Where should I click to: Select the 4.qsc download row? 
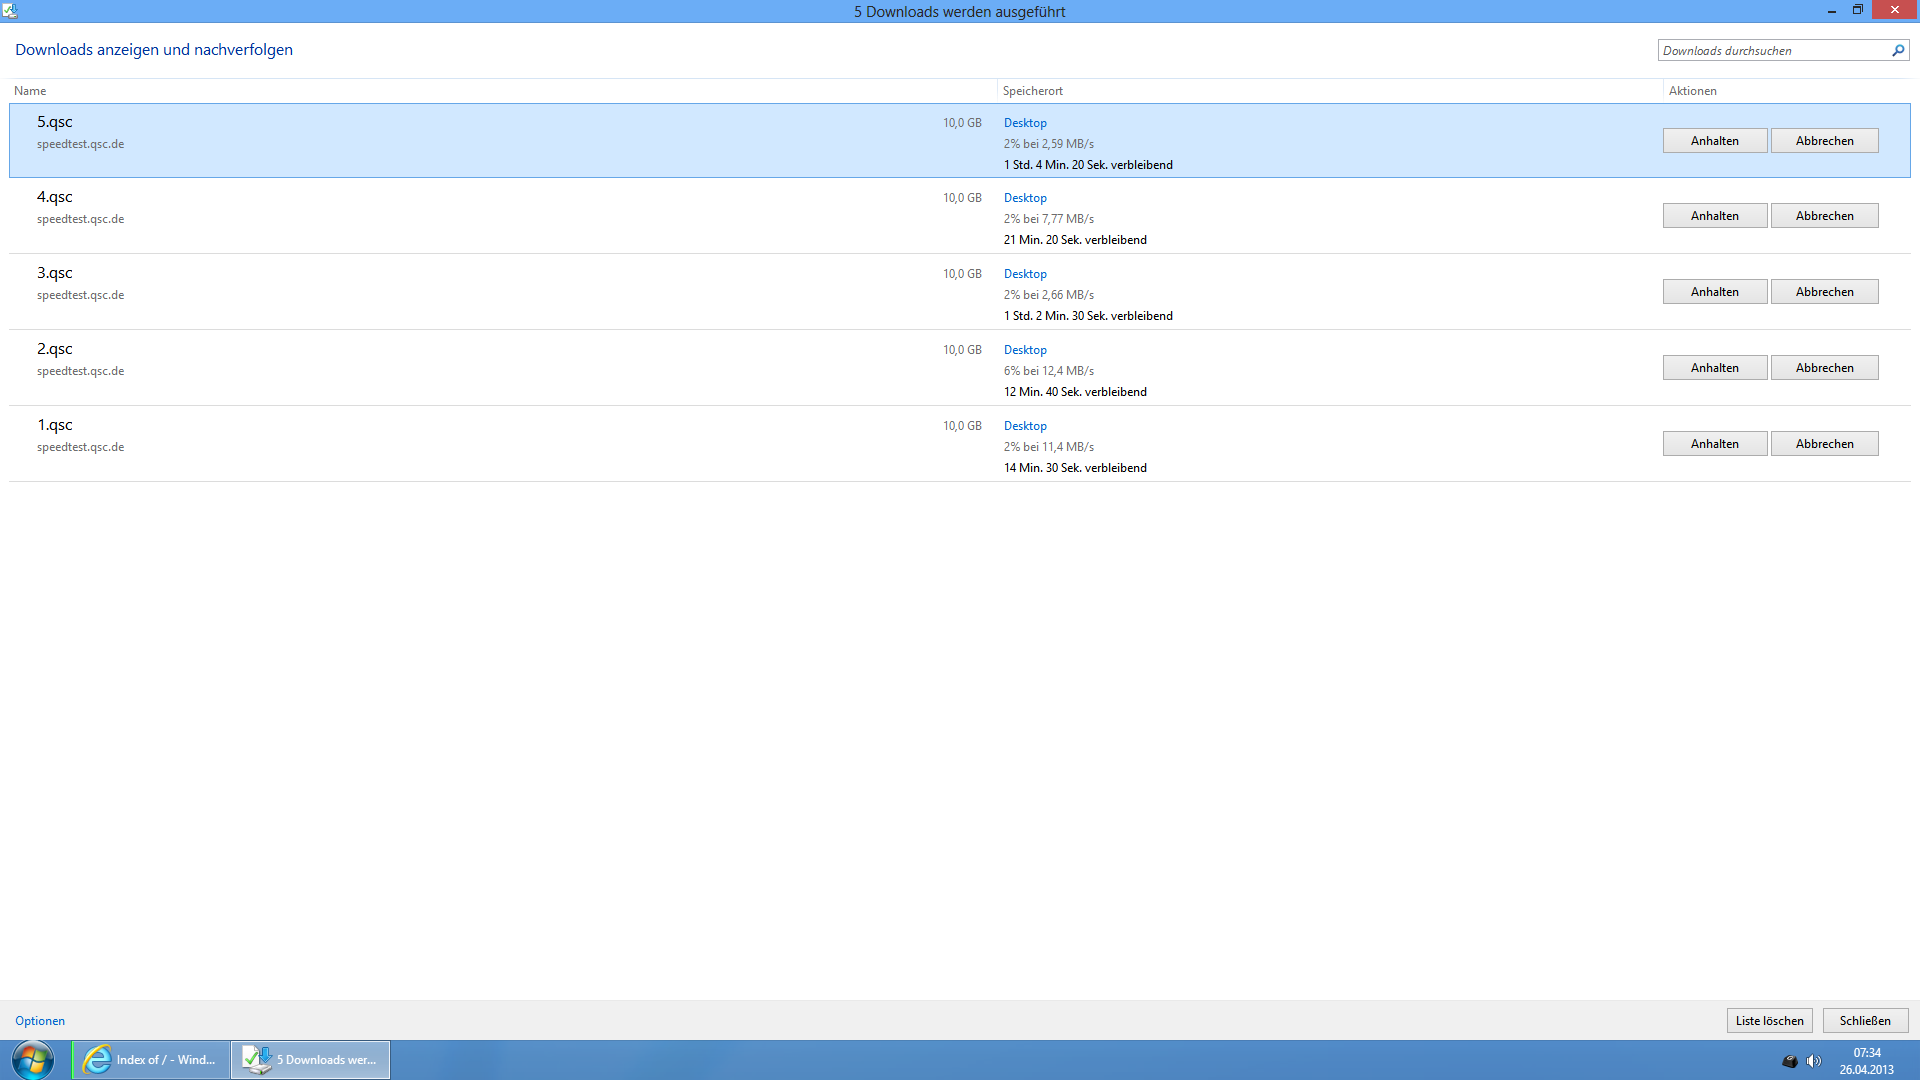[500, 216]
